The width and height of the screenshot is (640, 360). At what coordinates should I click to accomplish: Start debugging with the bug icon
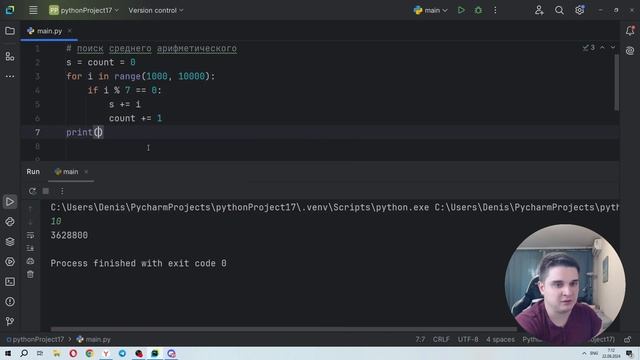[478, 10]
